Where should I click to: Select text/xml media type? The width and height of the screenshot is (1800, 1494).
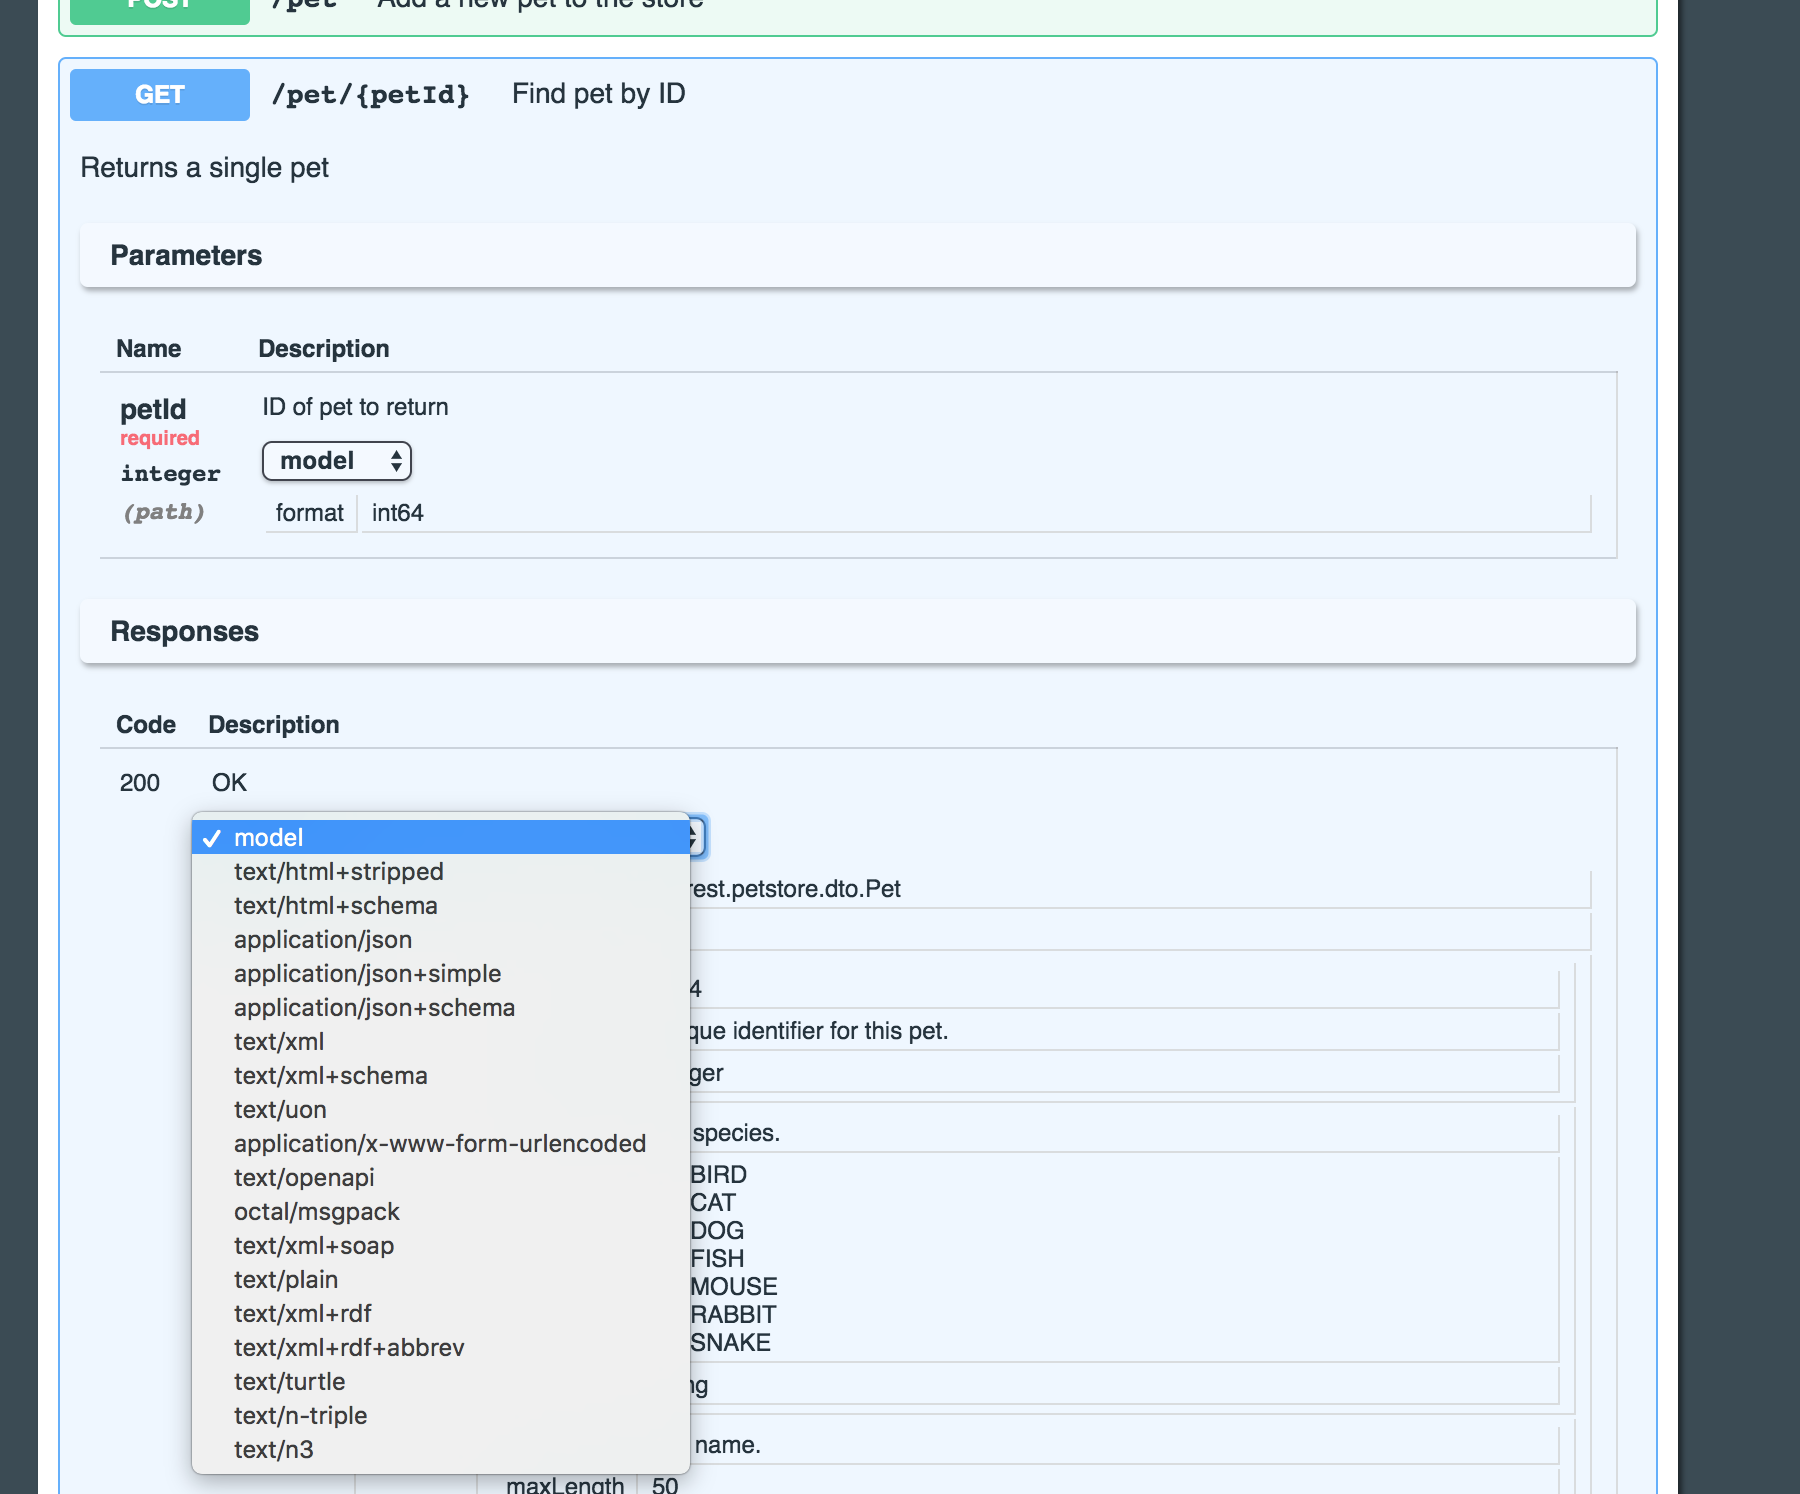click(279, 1042)
